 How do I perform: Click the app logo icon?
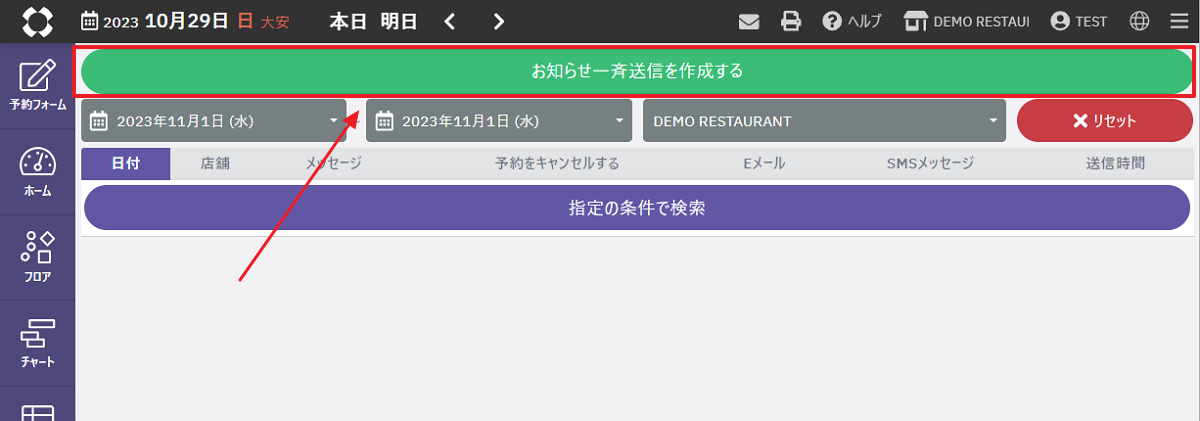(37, 21)
